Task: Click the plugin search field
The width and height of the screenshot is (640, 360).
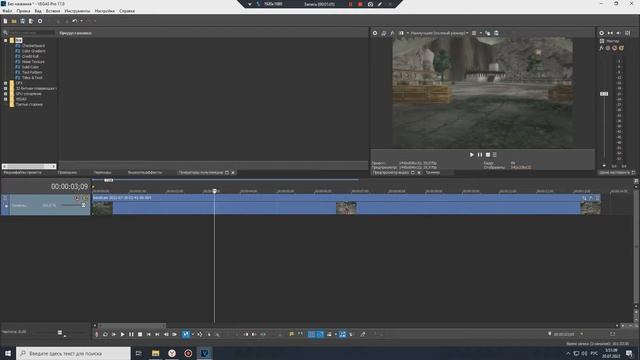Action: point(31,33)
